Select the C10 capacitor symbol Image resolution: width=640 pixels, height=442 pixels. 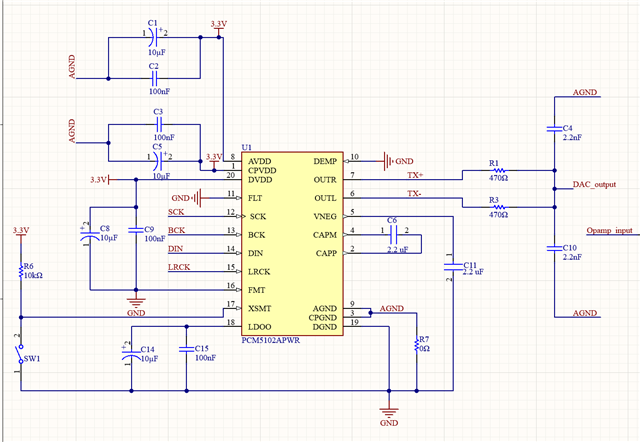(554, 248)
